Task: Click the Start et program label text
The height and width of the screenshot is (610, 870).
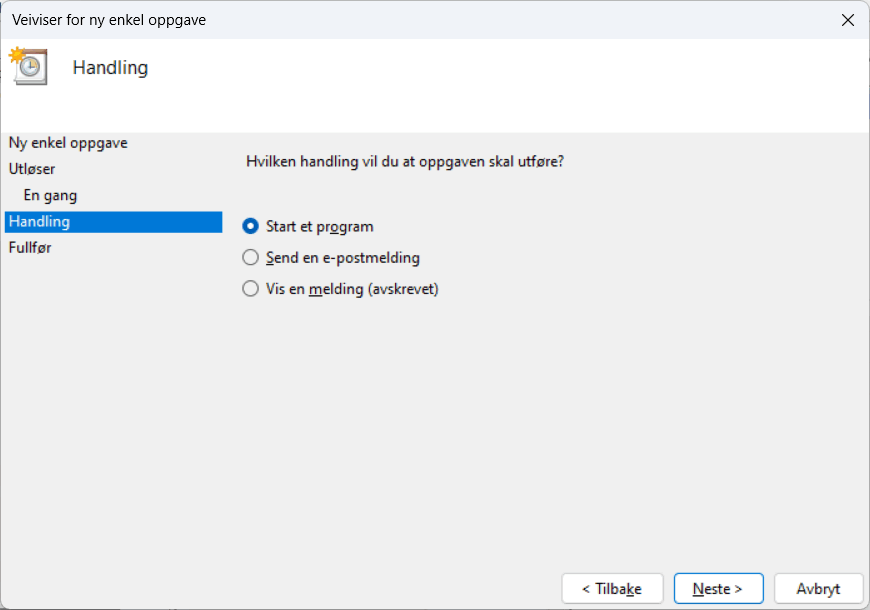Action: 320,227
